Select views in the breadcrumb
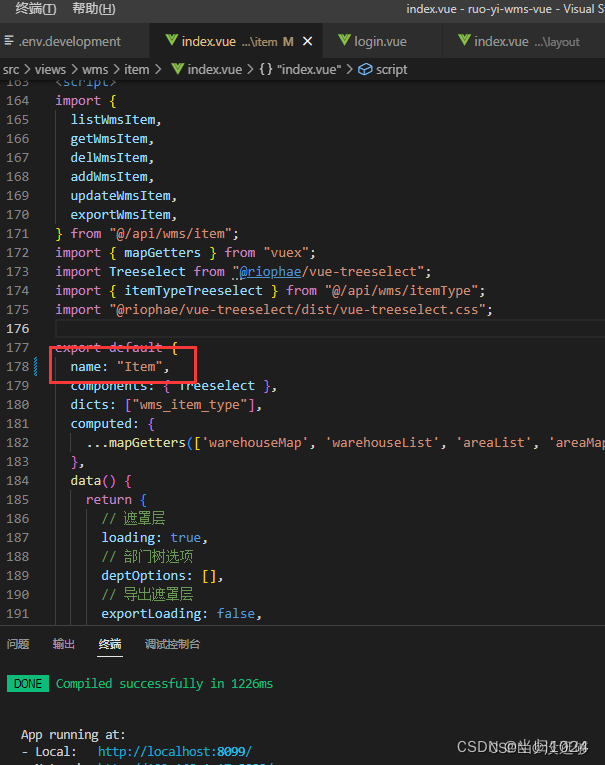Image resolution: width=605 pixels, height=765 pixels. tap(50, 70)
